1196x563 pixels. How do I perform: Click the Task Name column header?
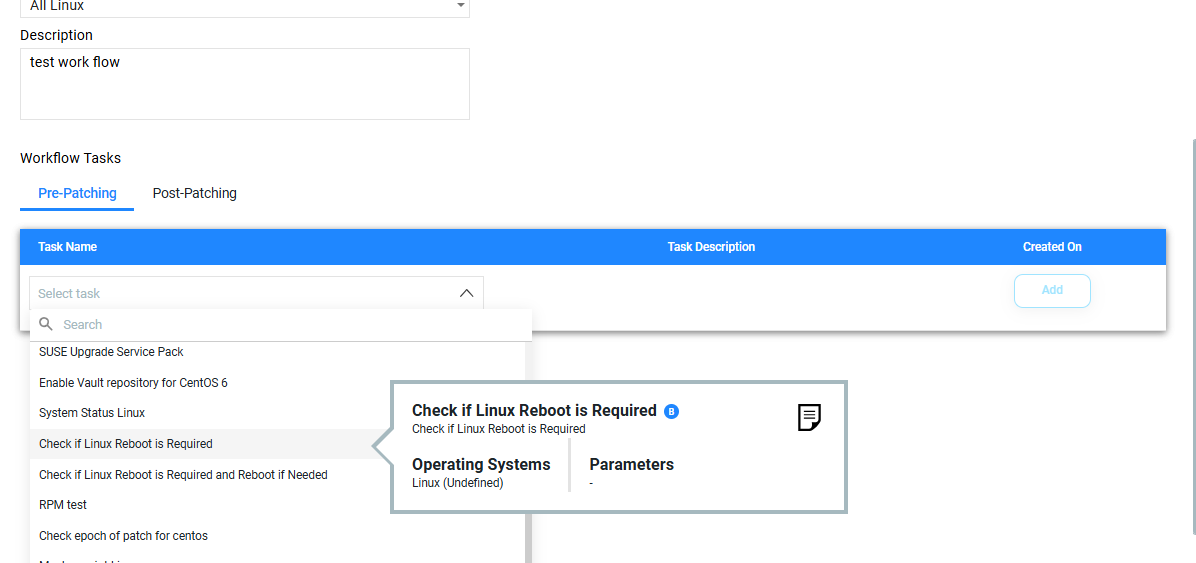(67, 246)
